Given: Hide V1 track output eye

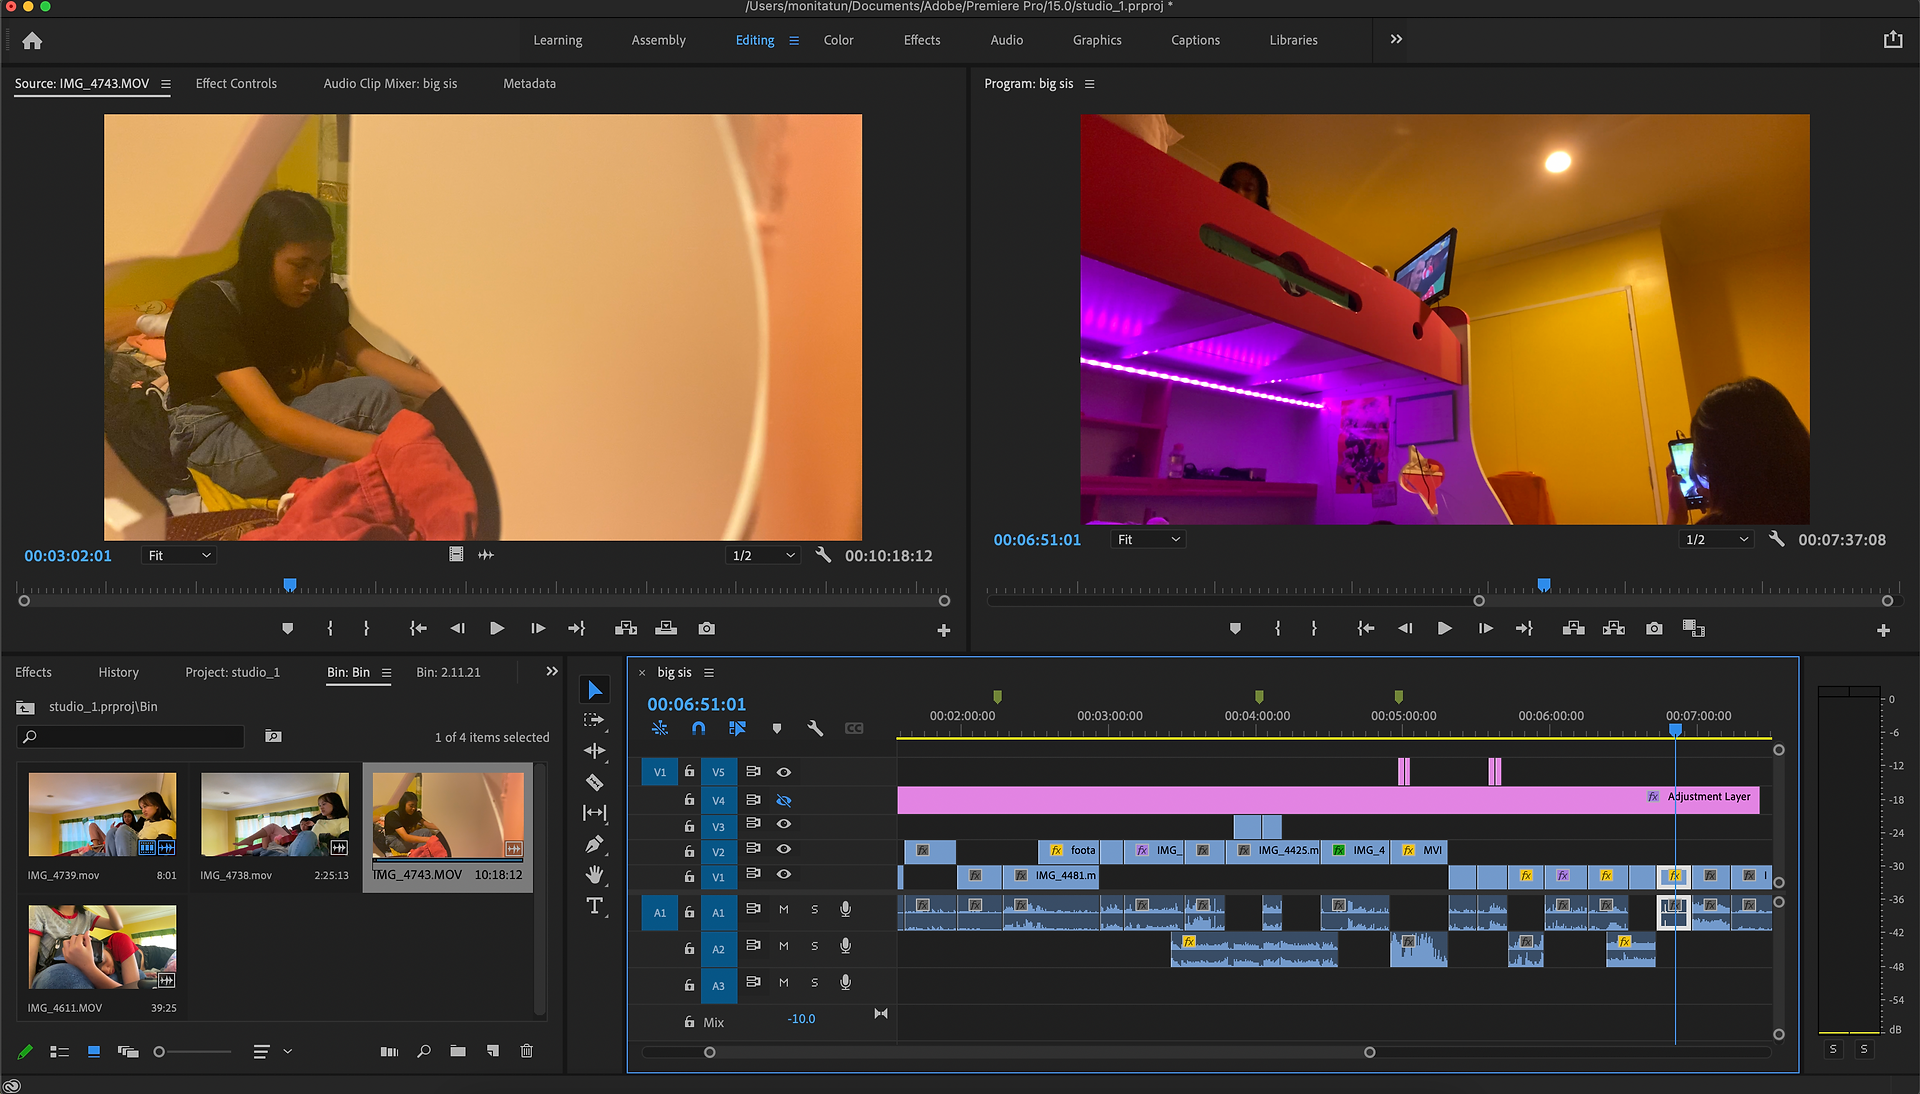Looking at the screenshot, I should tap(784, 874).
